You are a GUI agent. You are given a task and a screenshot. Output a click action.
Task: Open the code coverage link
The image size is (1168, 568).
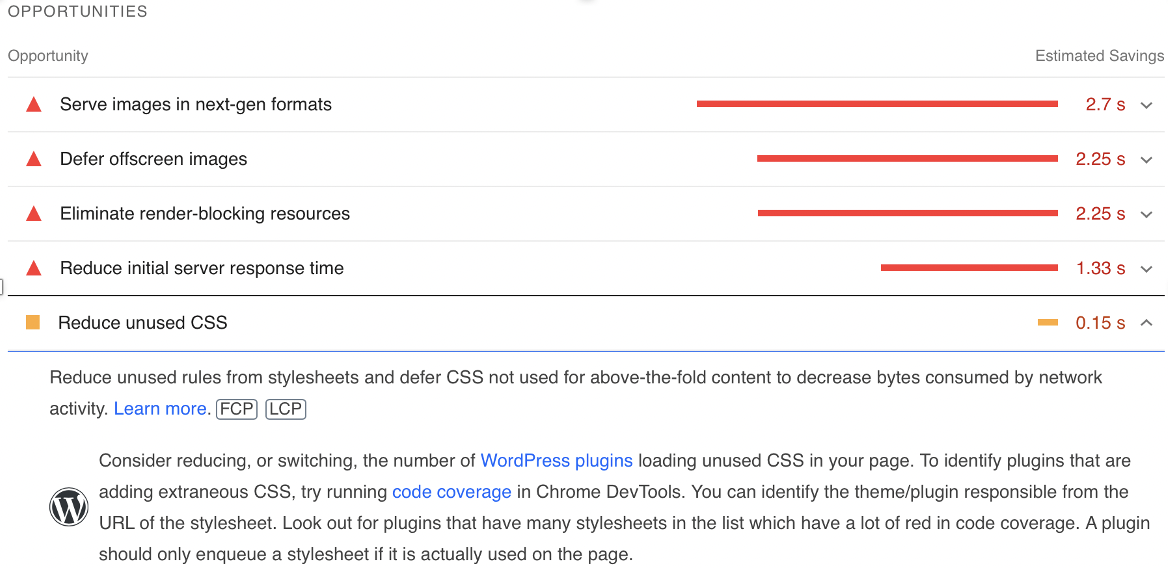(x=451, y=491)
